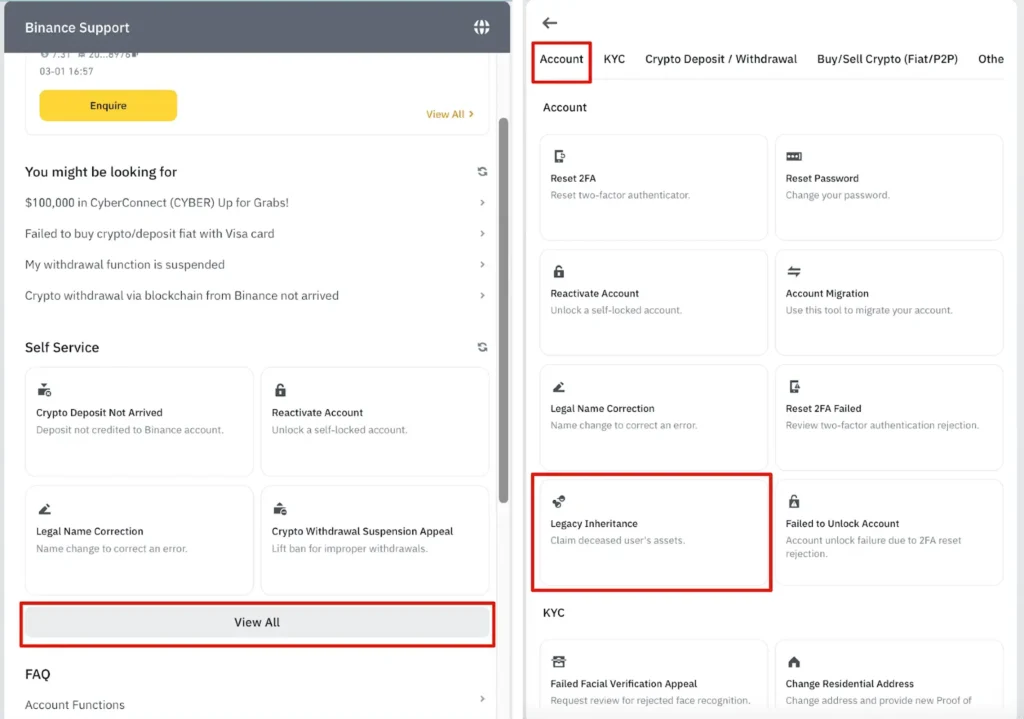Expand the Account Functions FAQ chevron
This screenshot has width=1024, height=719.
(482, 699)
